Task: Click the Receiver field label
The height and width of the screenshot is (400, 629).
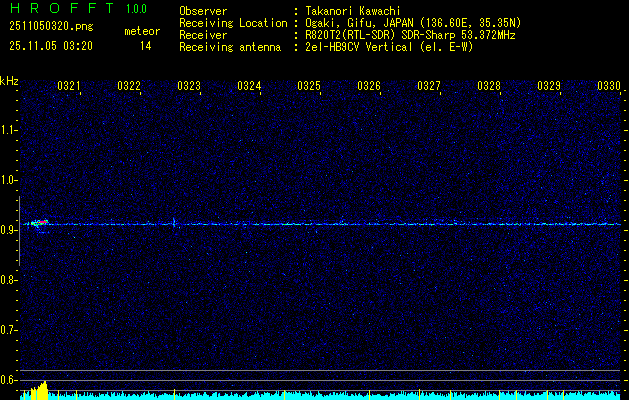Action: pos(203,35)
